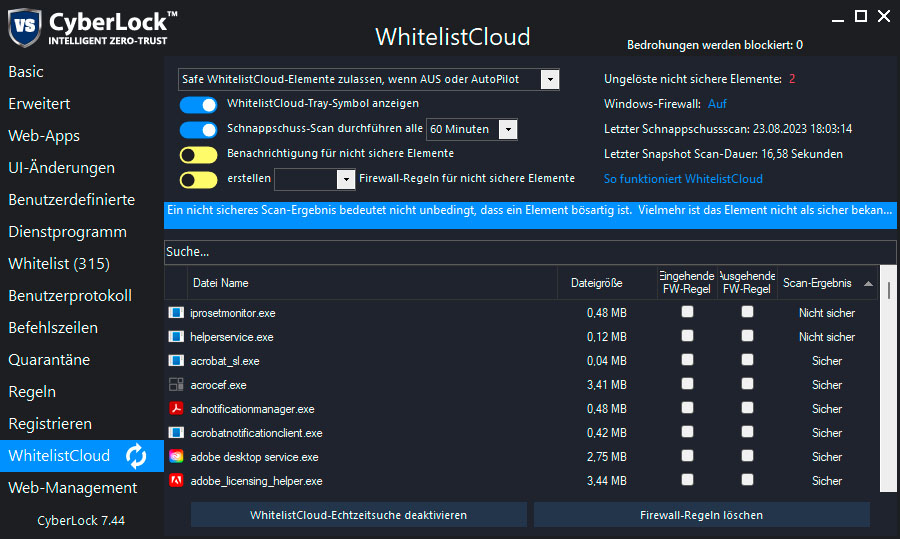Check Eingehende FW-Regel for acrobat_sl.exe

coord(687,360)
